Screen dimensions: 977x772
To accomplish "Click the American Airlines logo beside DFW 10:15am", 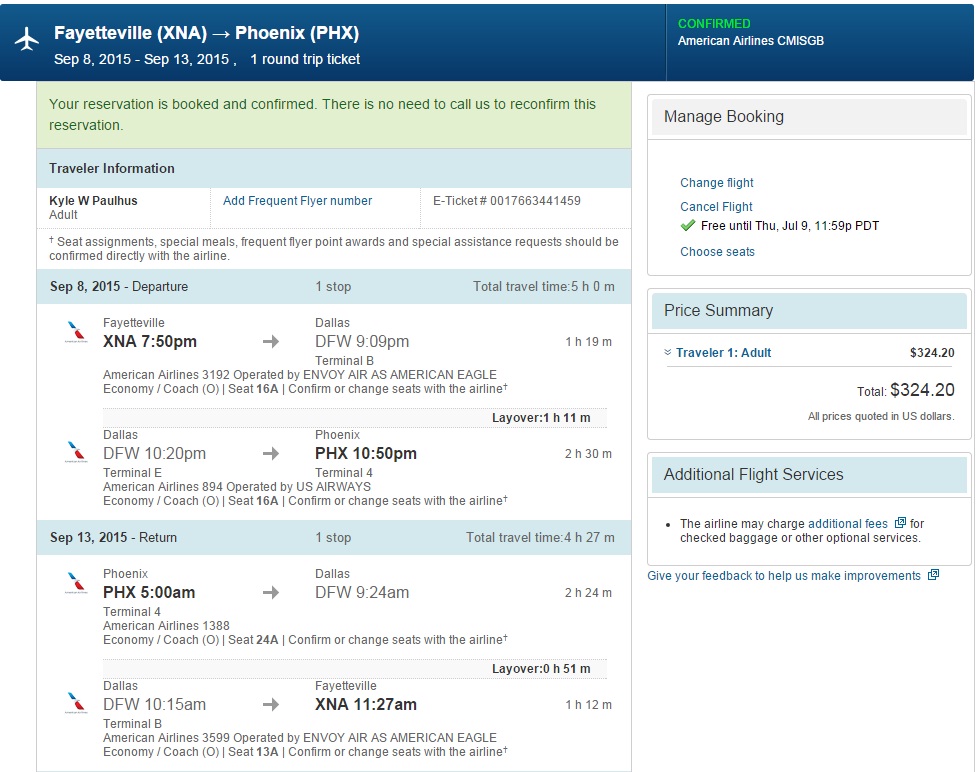I will [75, 703].
